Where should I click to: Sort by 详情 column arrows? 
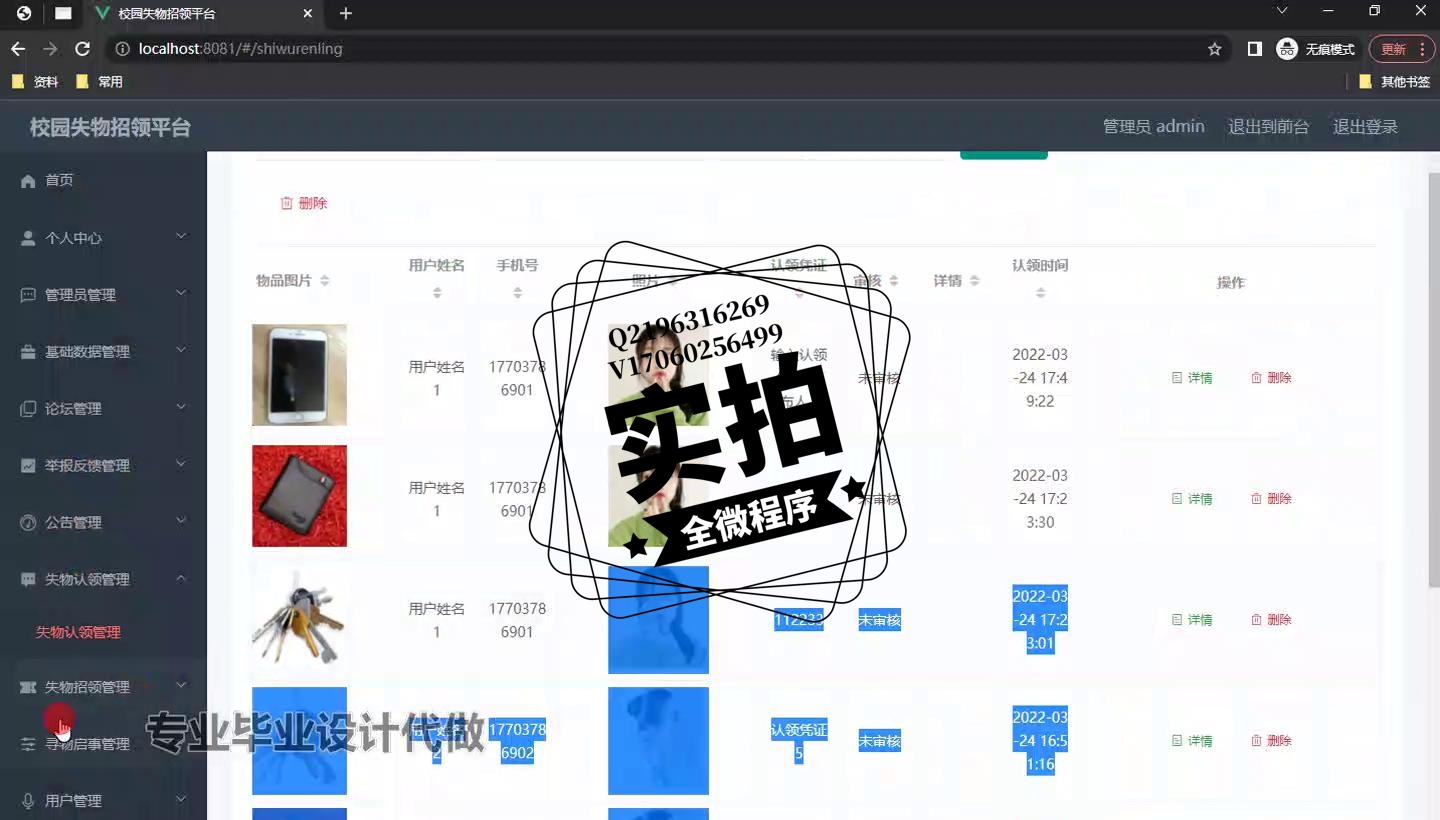[974, 282]
